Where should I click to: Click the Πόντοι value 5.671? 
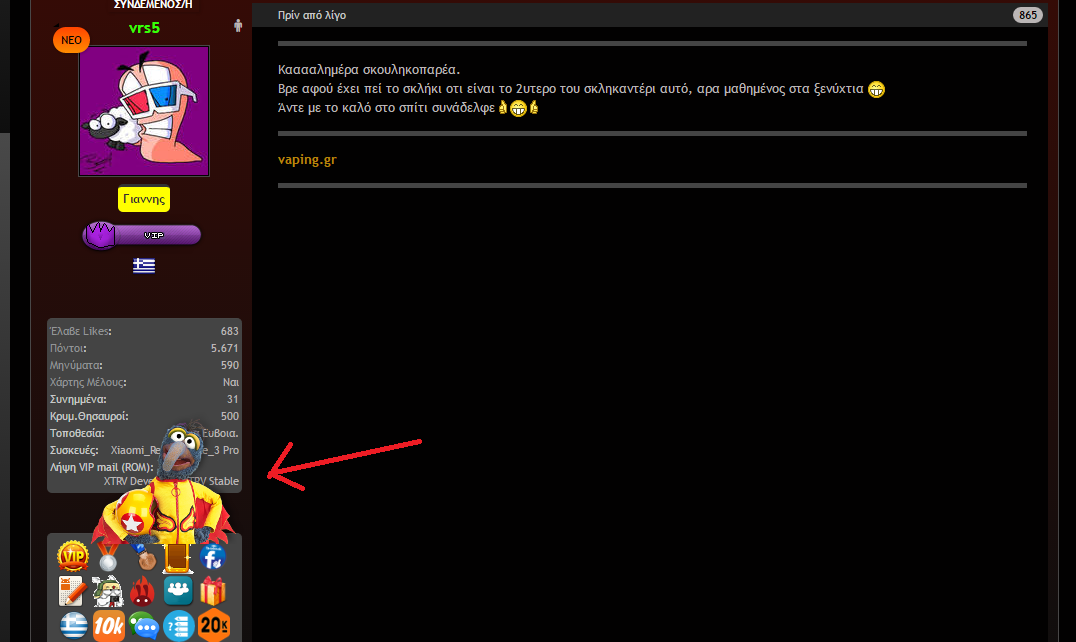click(x=224, y=348)
